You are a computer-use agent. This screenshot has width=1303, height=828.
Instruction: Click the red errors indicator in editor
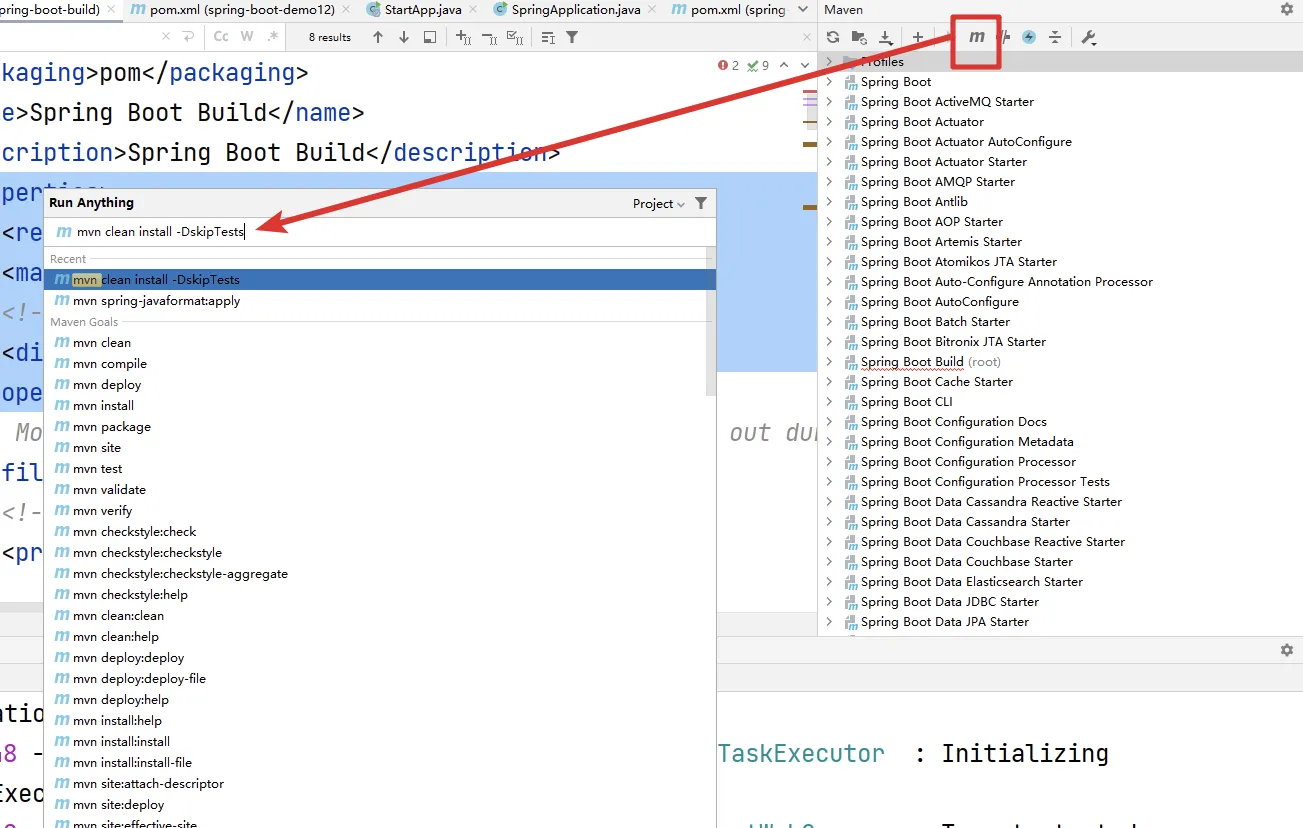pyautogui.click(x=729, y=65)
